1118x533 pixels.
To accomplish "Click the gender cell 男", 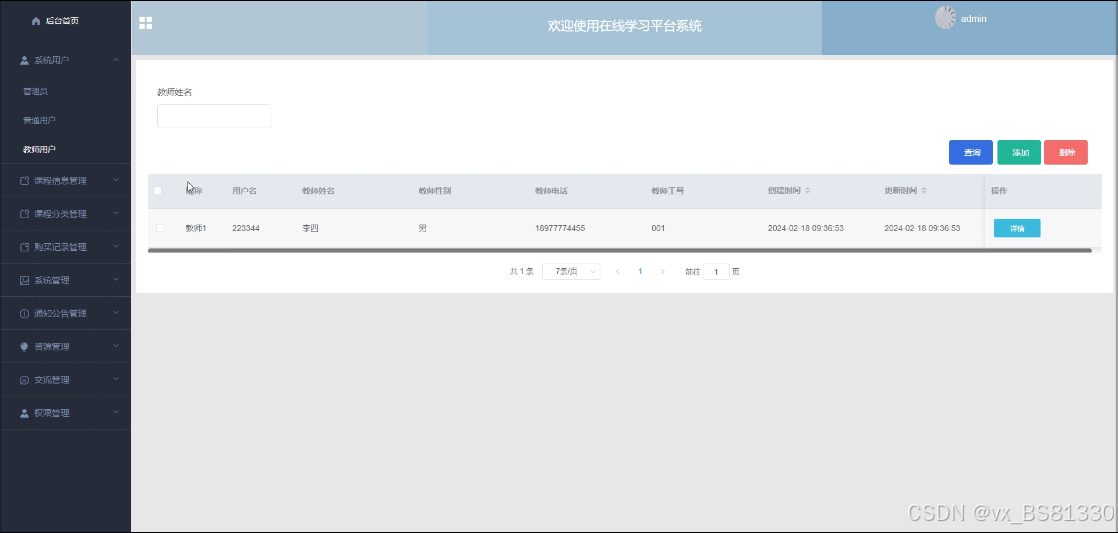I will [422, 228].
